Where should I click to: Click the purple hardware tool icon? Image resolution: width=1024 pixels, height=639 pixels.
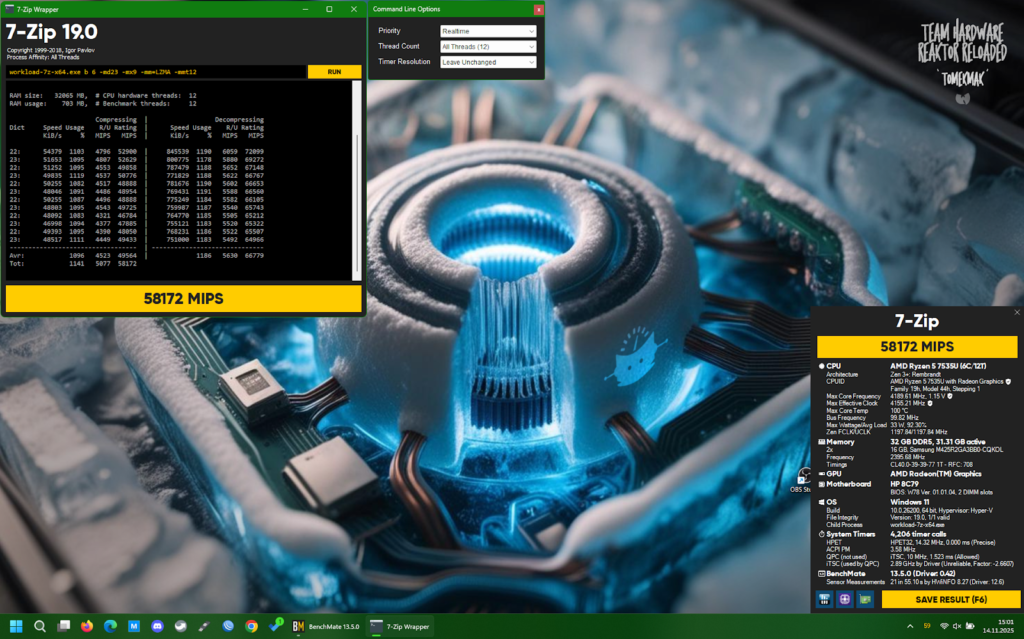click(x=845, y=599)
